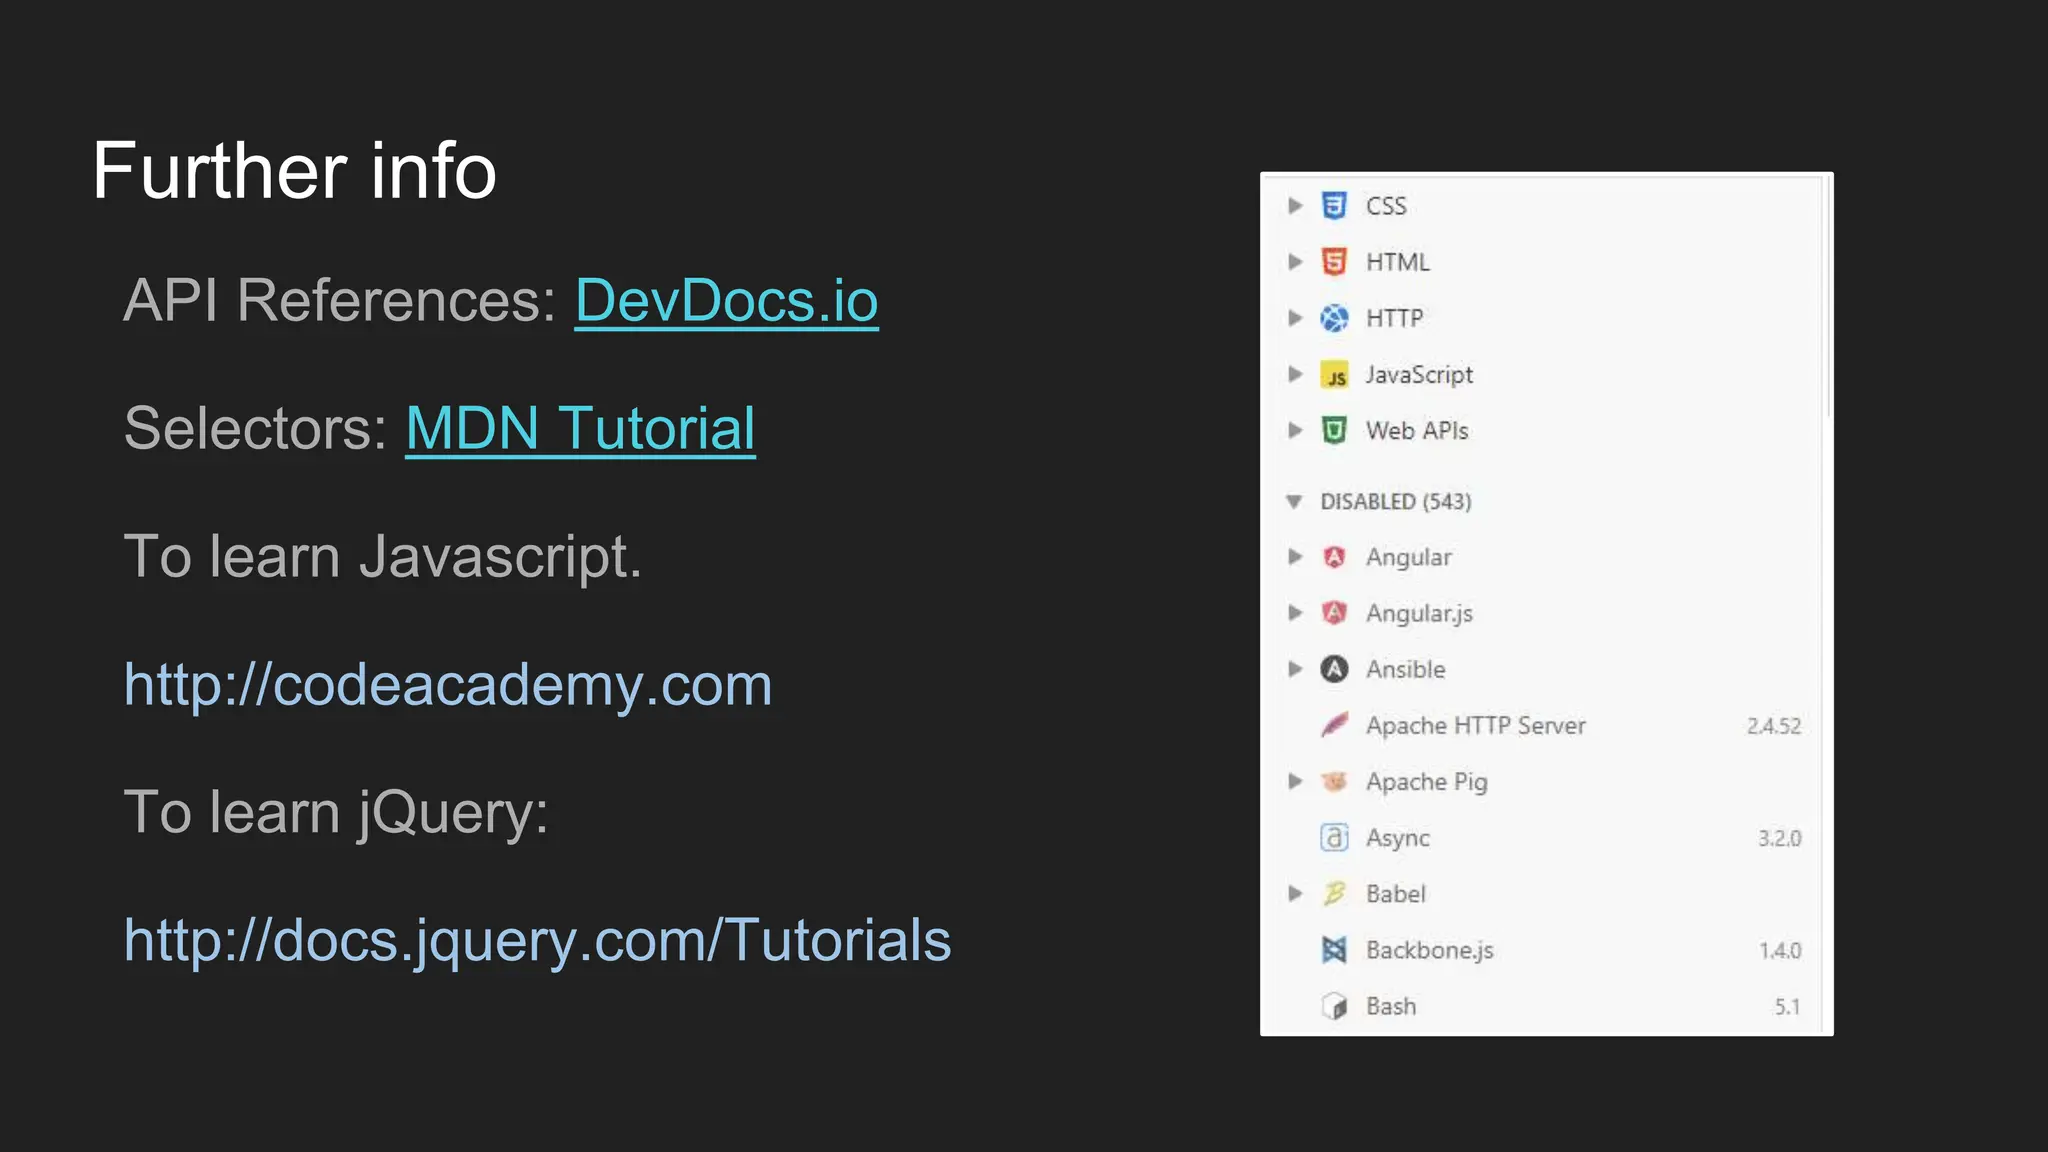Click the HTML5 shield icon

[1334, 262]
